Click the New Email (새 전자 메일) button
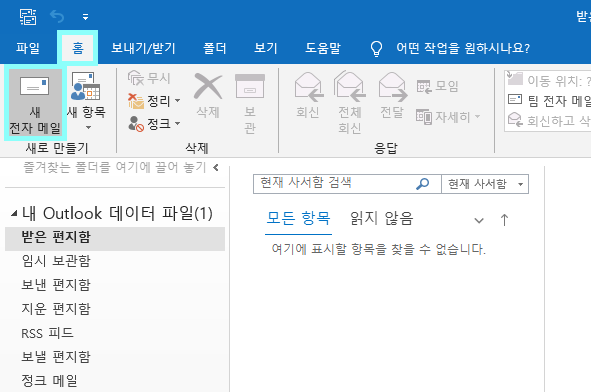 click(35, 102)
